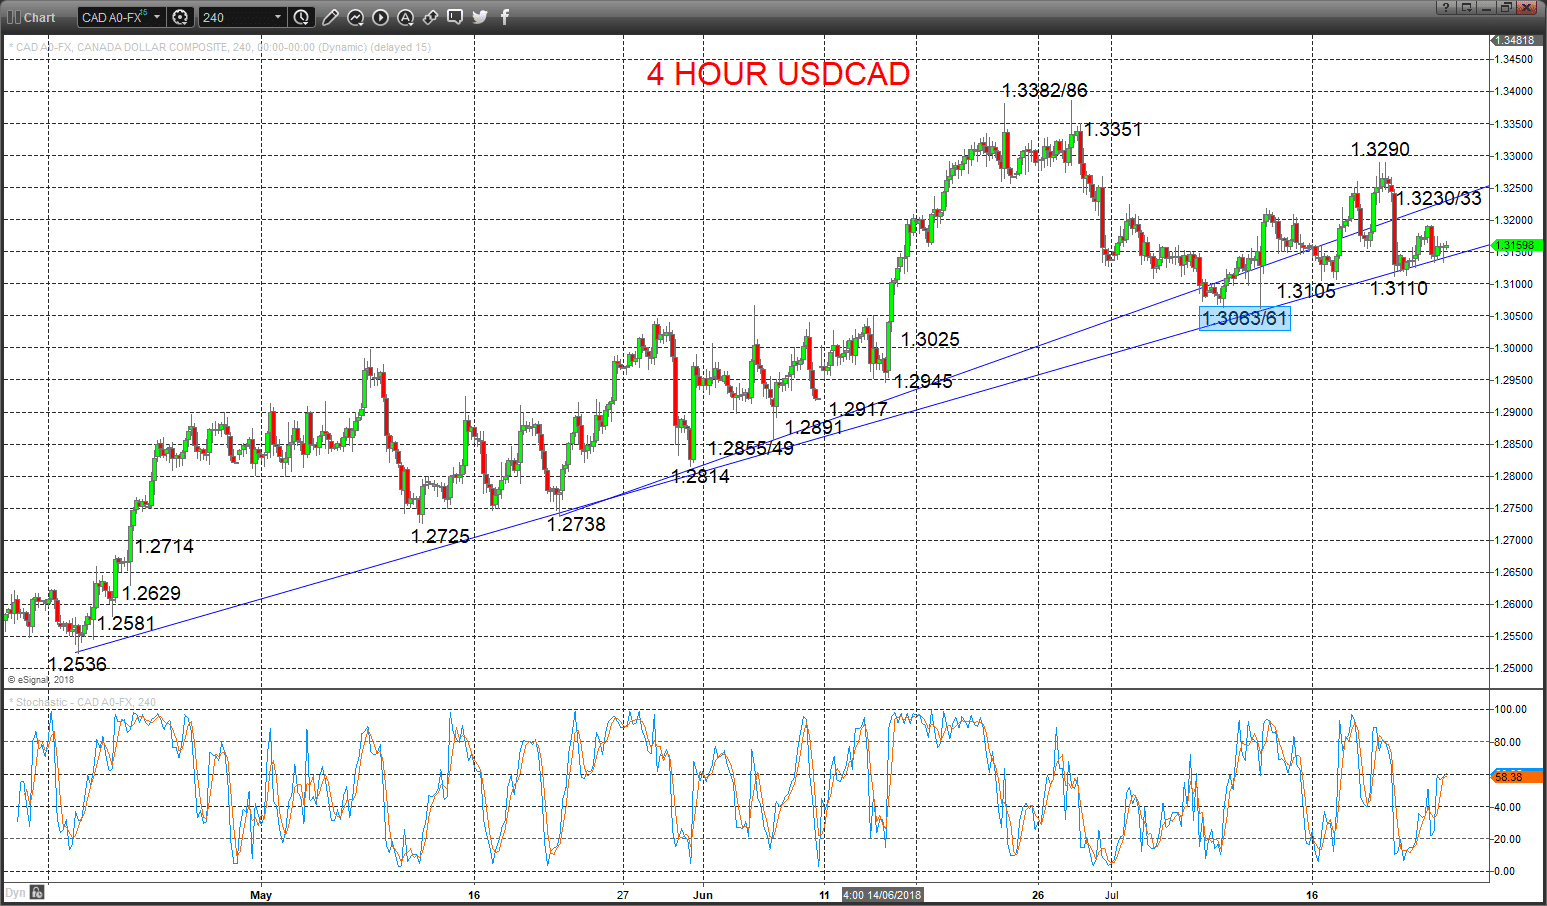
Task: Expand the 240 interval dropdown arrow
Action: 278,17
